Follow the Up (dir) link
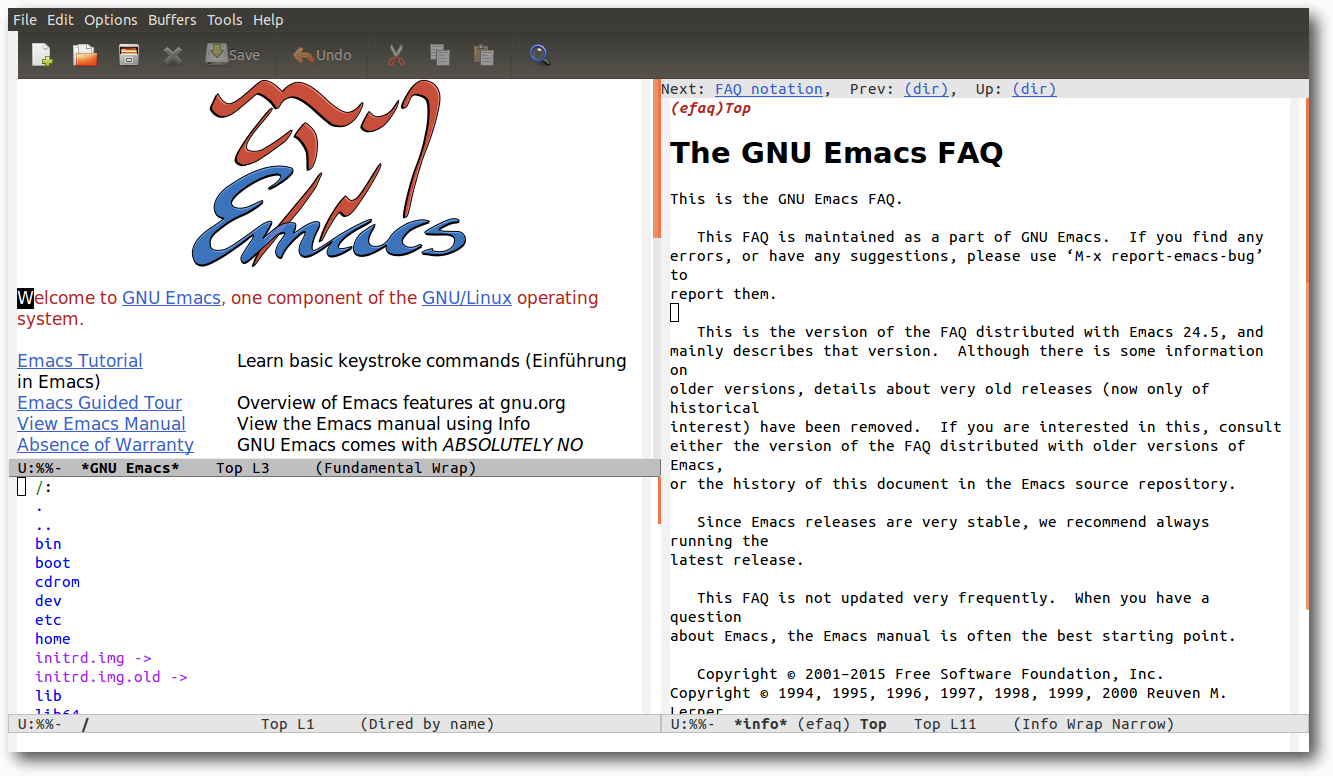Viewport: 1333px width, 776px height. (1034, 89)
